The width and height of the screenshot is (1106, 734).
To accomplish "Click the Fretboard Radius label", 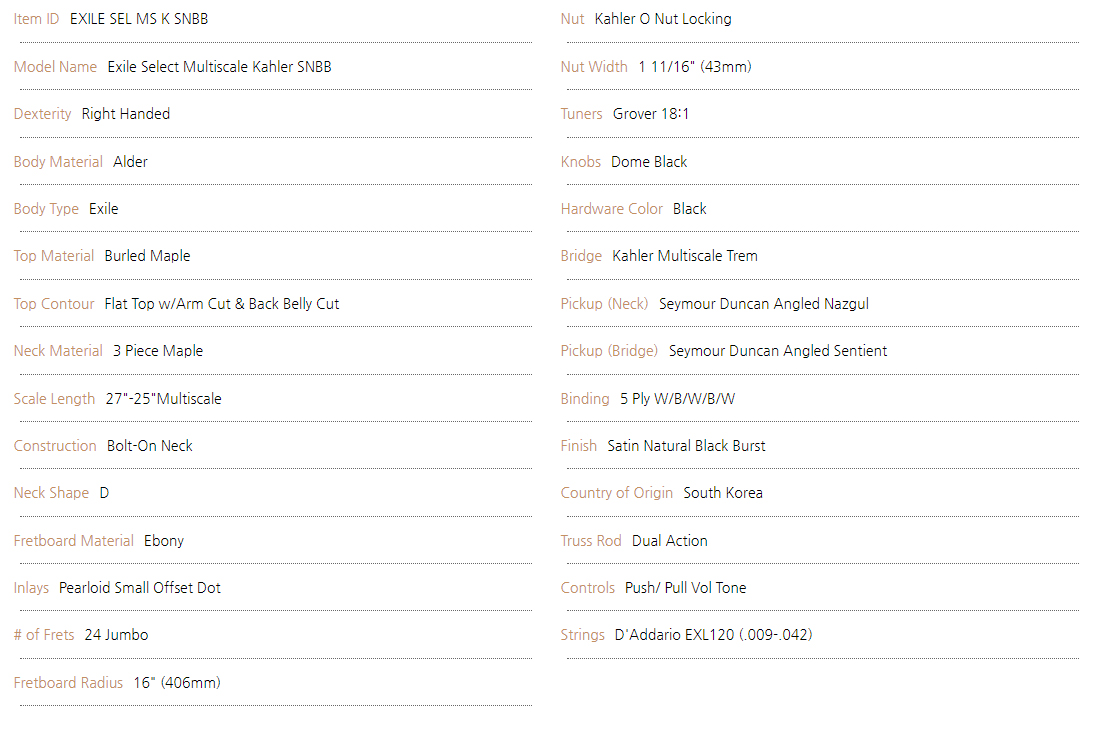I will pyautogui.click(x=68, y=683).
